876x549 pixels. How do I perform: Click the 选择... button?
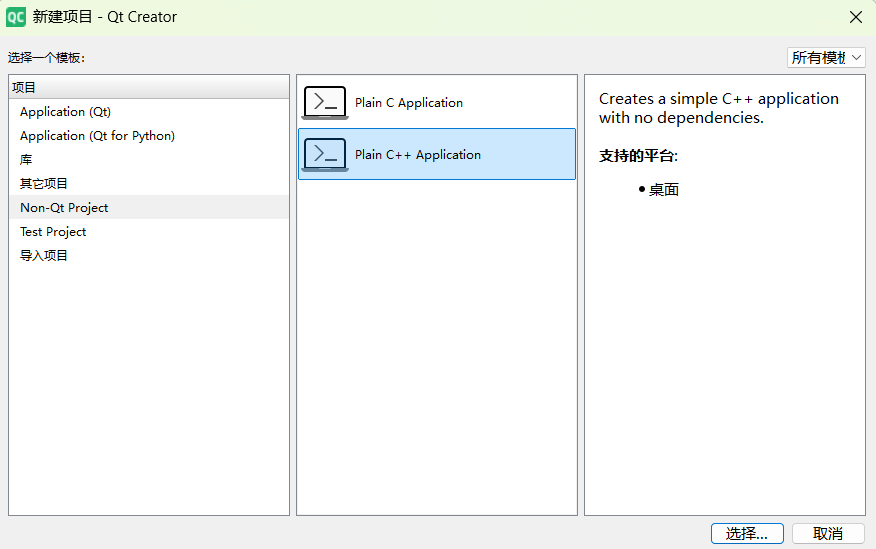coord(747,533)
